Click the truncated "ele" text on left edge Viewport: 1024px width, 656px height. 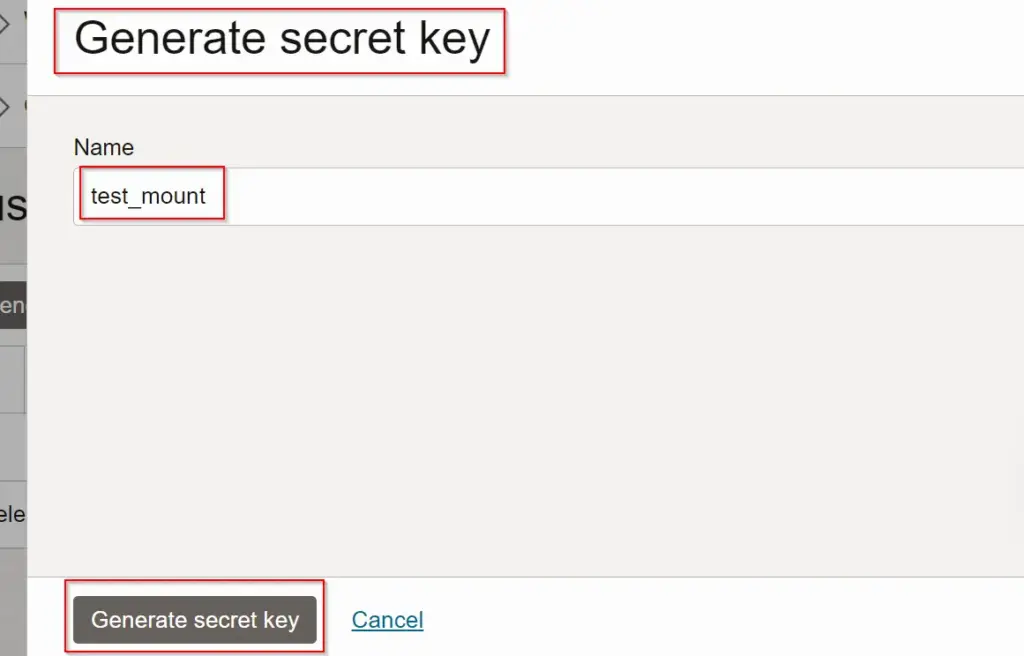(12, 515)
